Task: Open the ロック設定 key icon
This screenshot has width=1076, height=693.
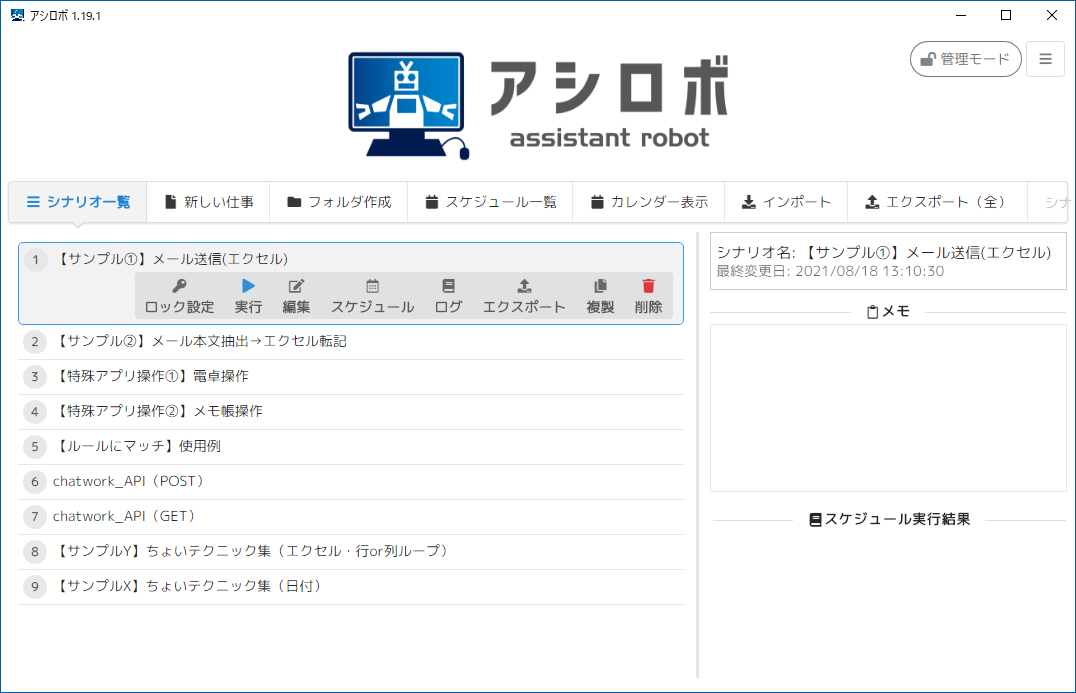Action: 179,286
